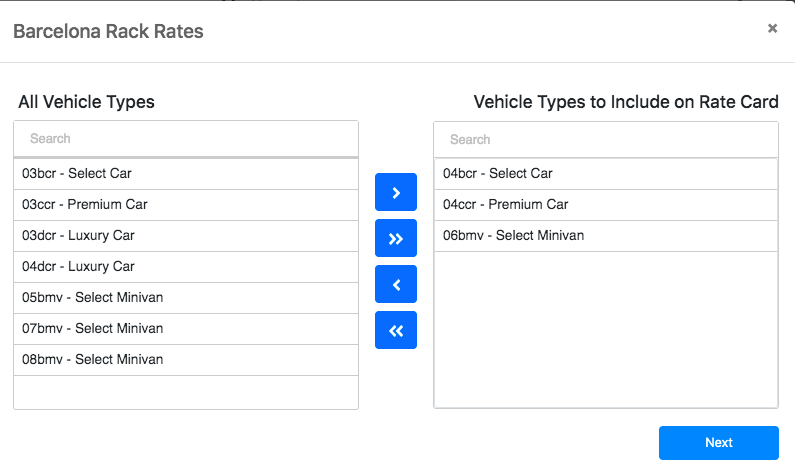Click empty row below 08bmv in left list
The image size is (795, 472).
point(186,392)
